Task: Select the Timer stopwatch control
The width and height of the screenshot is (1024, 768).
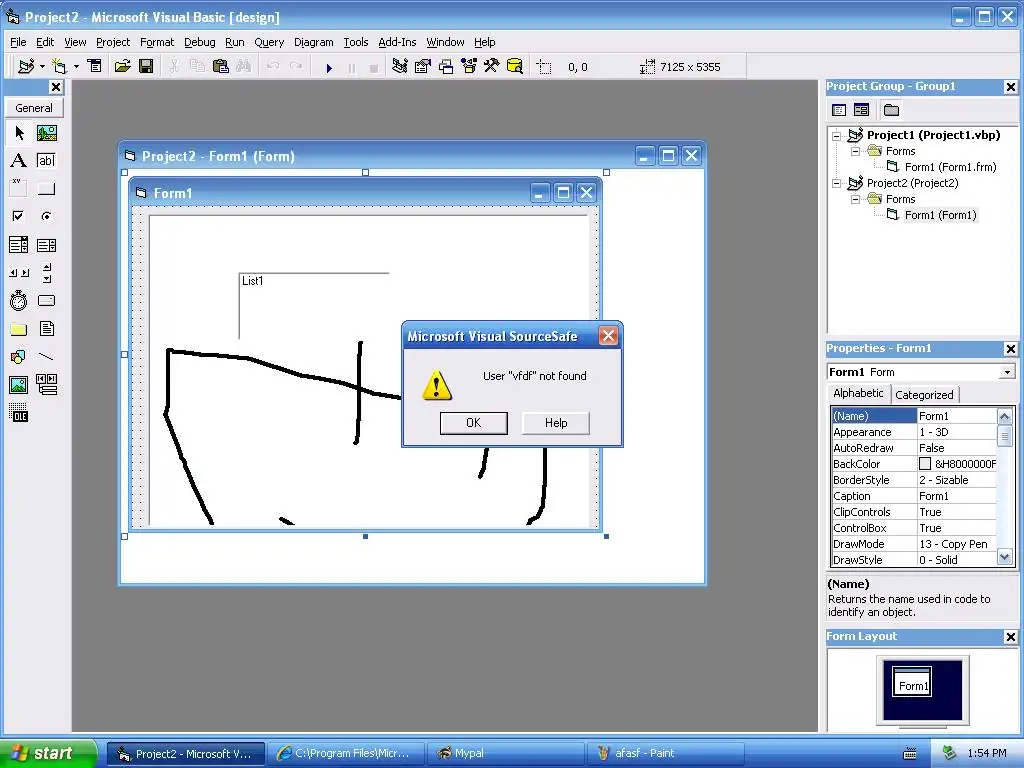Action: (19, 300)
